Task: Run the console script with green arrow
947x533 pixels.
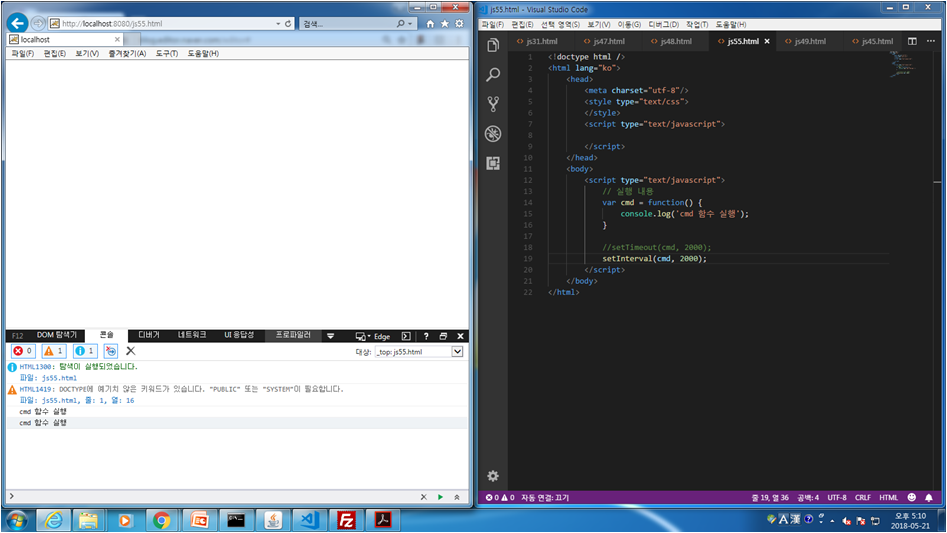Action: pyautogui.click(x=440, y=497)
